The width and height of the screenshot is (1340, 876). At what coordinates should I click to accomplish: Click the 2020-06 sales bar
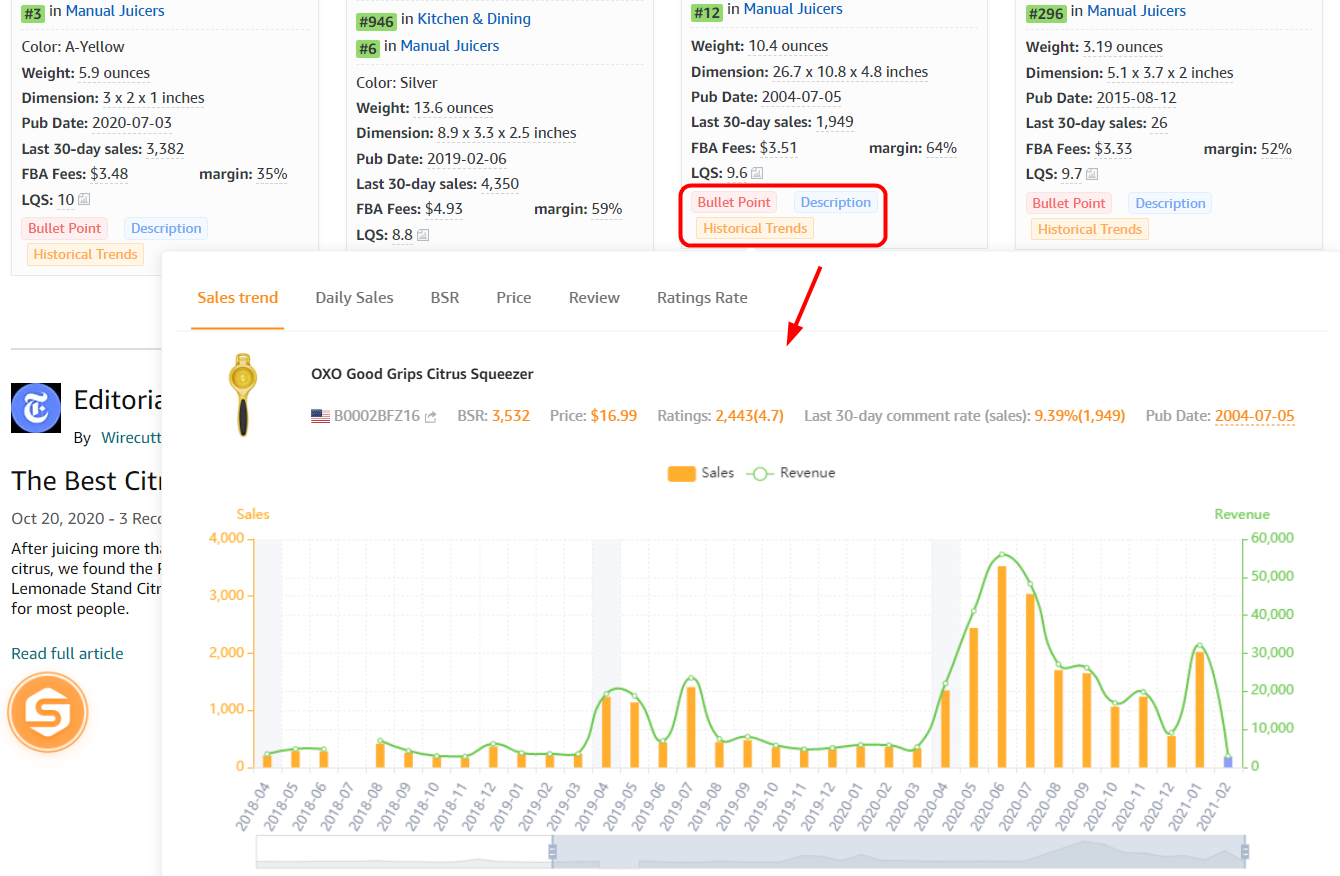[x=1002, y=667]
